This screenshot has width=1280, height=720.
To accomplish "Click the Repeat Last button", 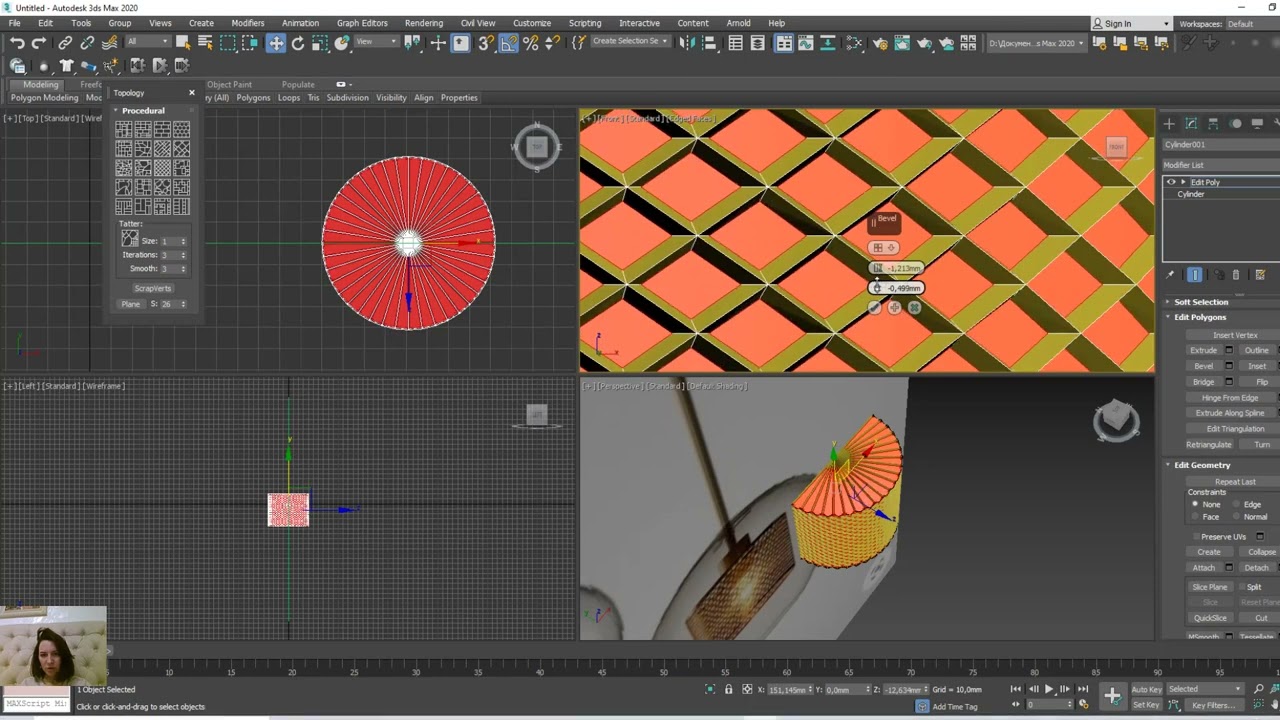I will tap(1235, 482).
